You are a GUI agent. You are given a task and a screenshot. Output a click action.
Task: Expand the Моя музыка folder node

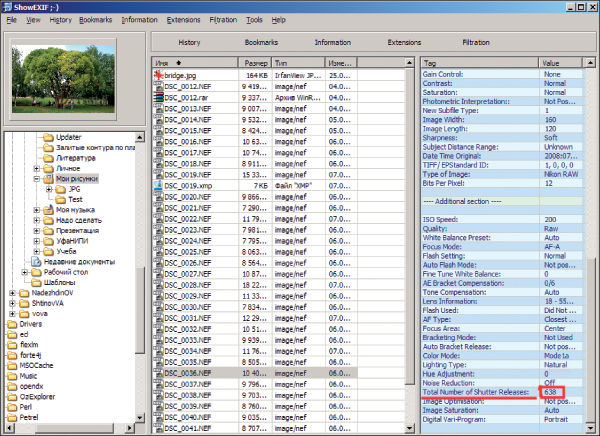click(x=35, y=211)
